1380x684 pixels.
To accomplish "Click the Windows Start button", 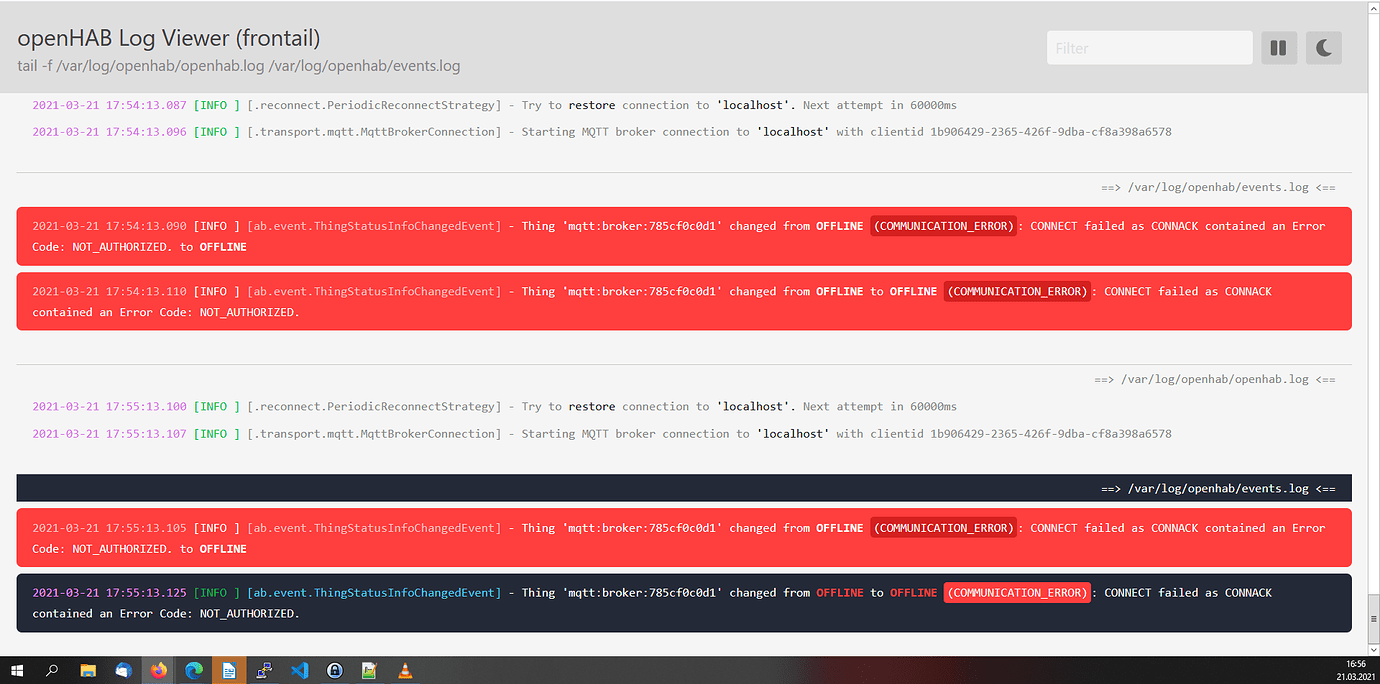I will click(x=18, y=670).
